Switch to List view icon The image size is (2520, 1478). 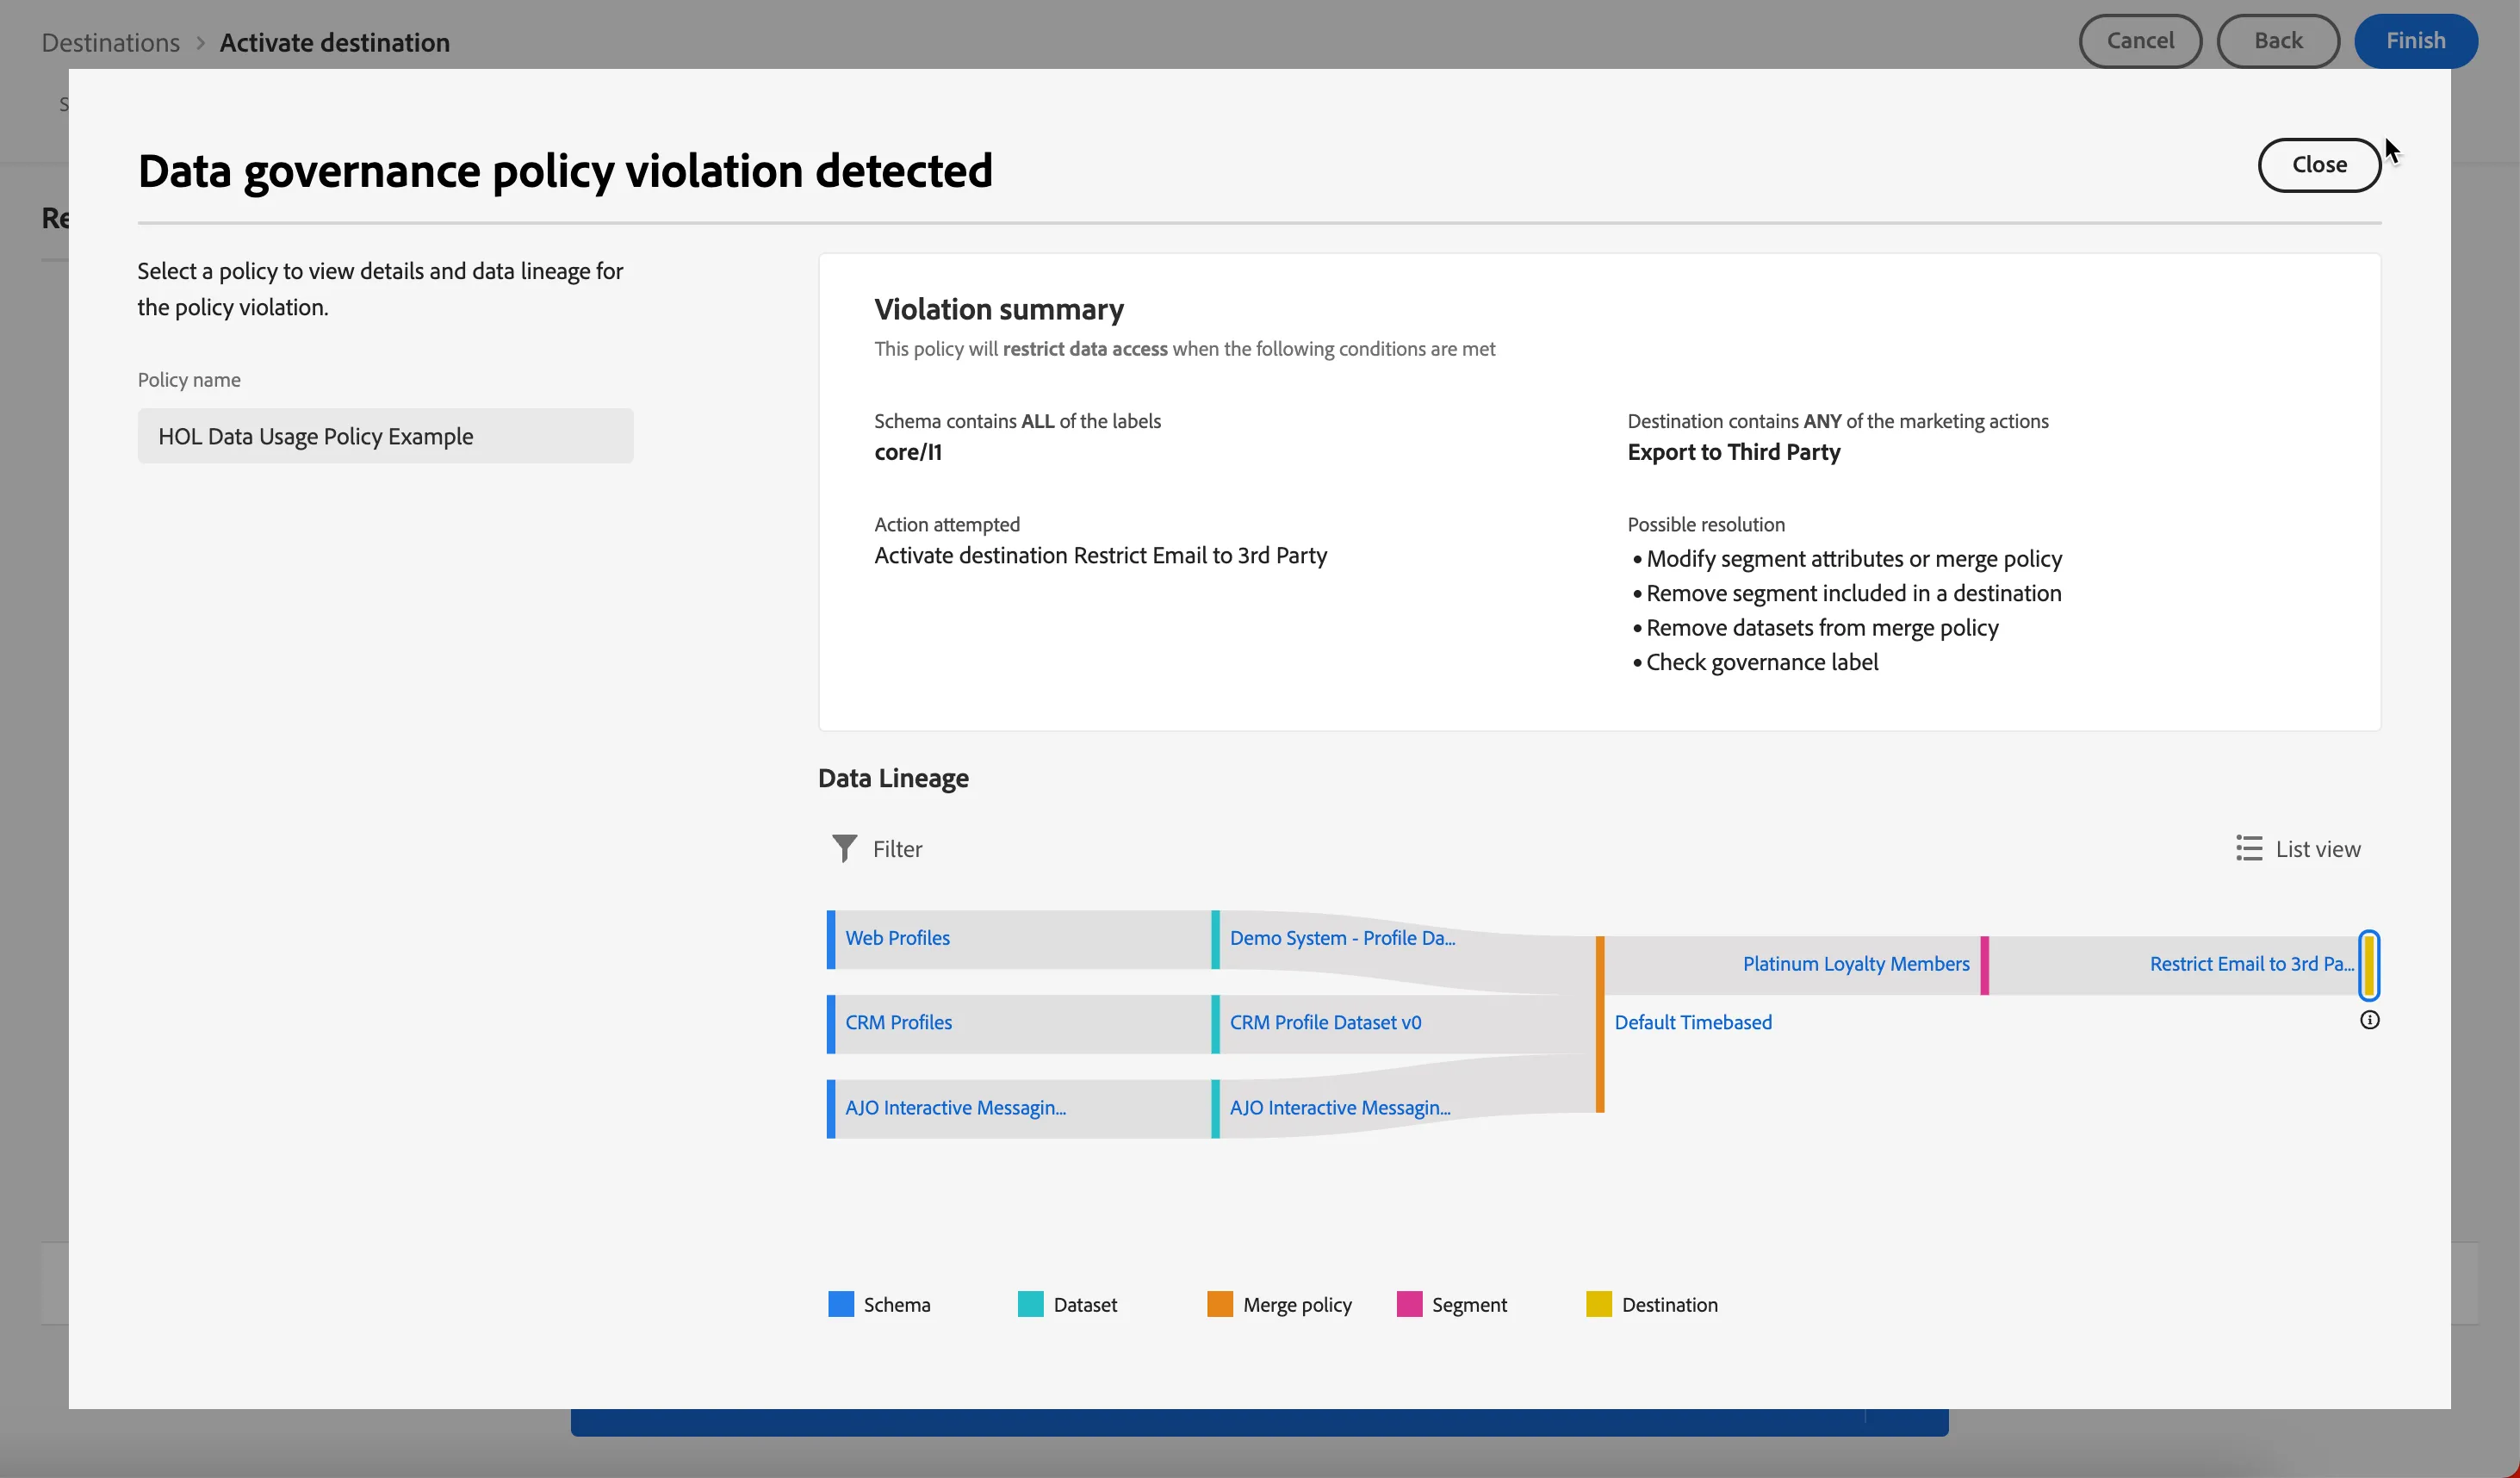2249,848
